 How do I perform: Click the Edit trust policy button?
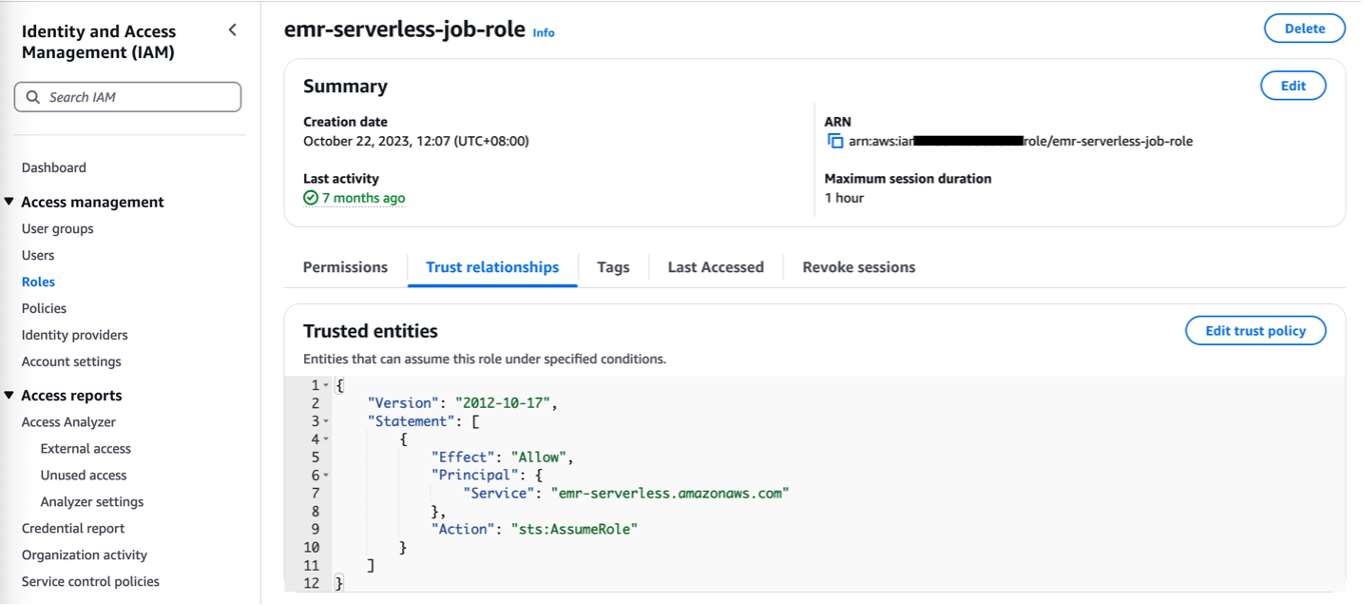(1255, 331)
